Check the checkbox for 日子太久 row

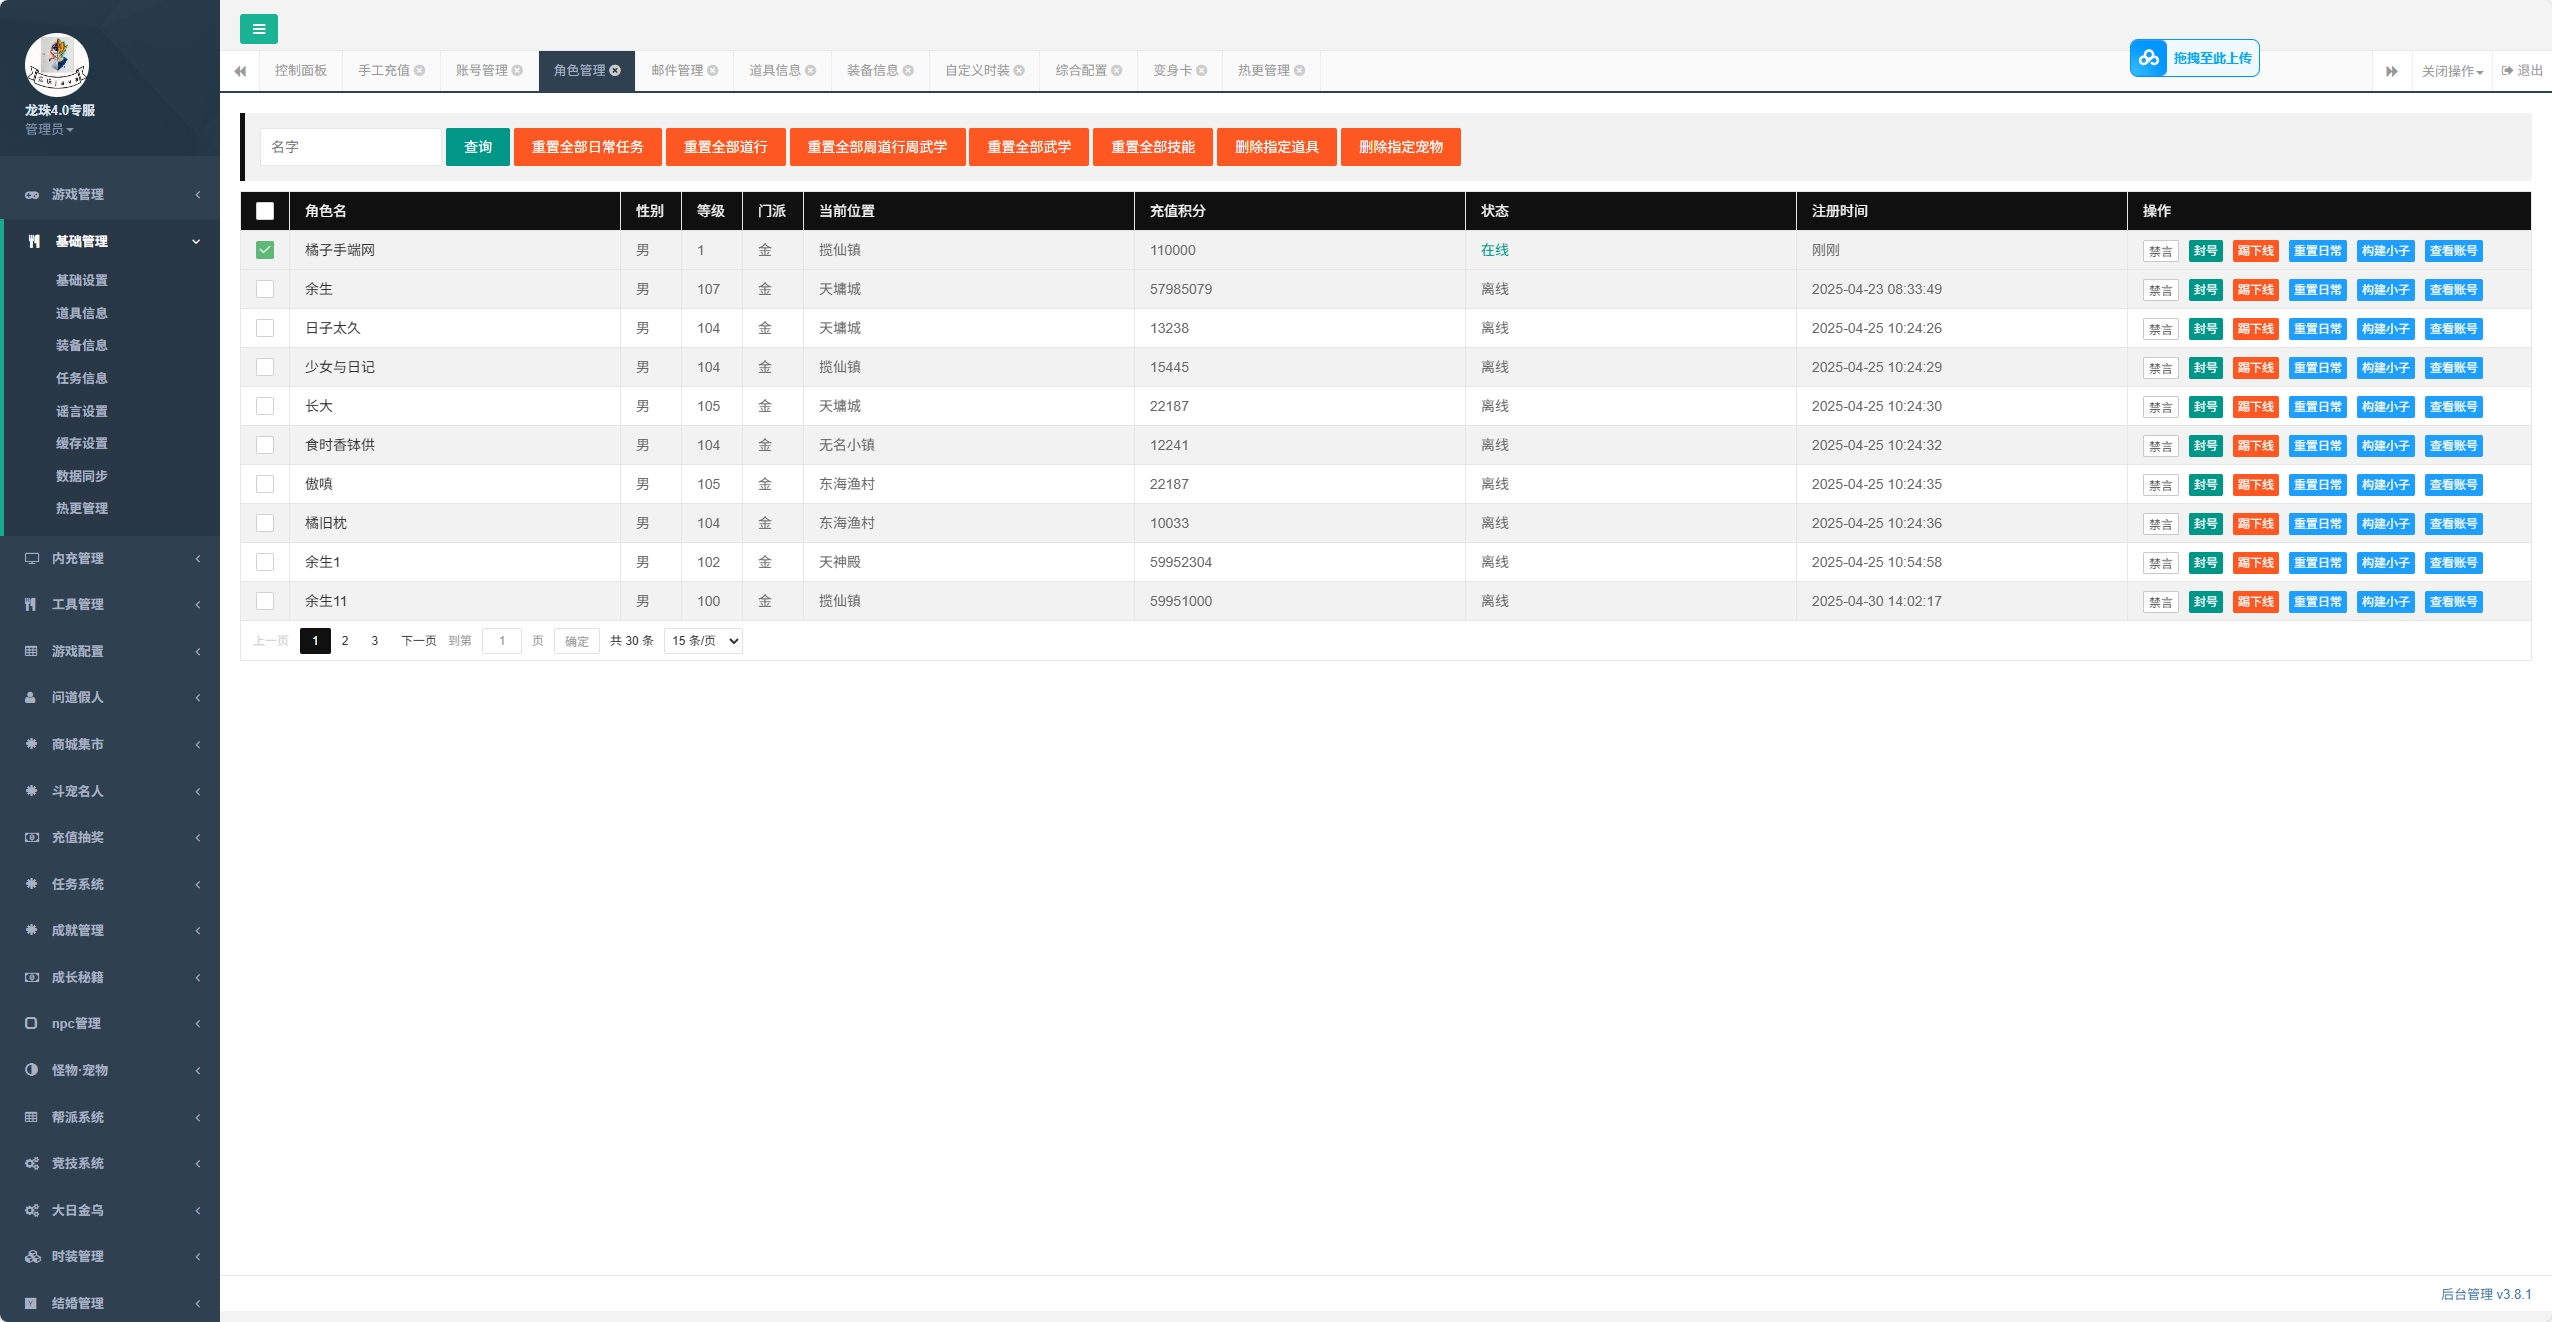tap(265, 328)
